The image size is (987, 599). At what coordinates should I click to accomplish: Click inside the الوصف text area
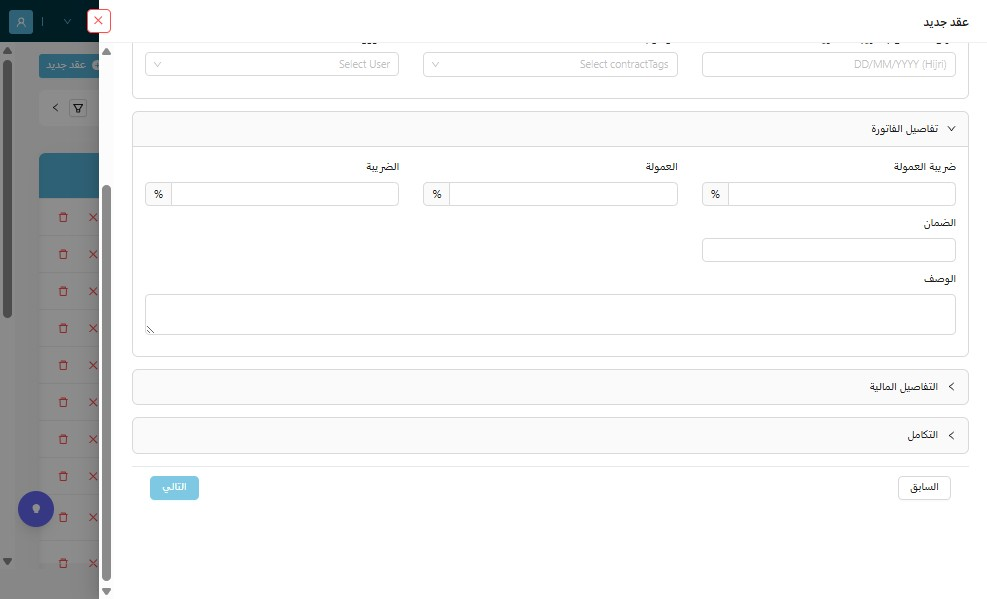[x=550, y=314]
